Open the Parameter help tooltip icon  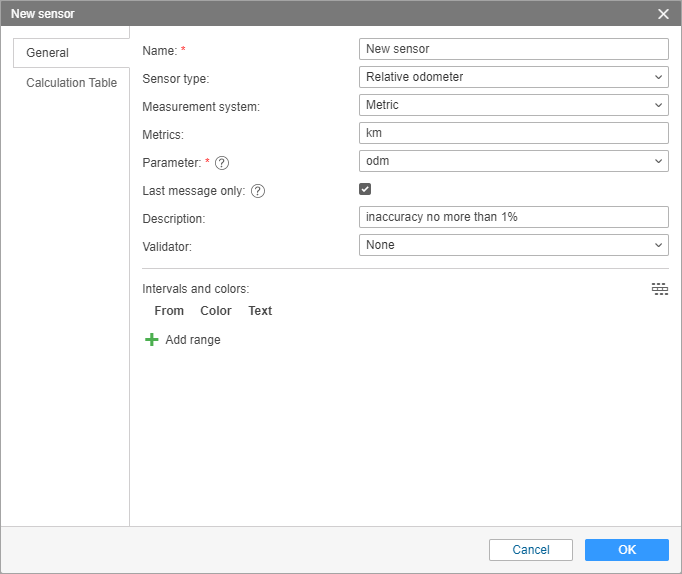222,163
